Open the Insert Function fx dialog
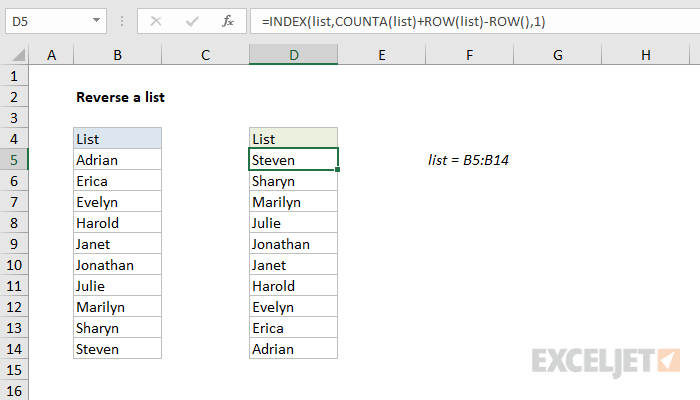Viewport: 700px width, 400px height. pyautogui.click(x=228, y=21)
